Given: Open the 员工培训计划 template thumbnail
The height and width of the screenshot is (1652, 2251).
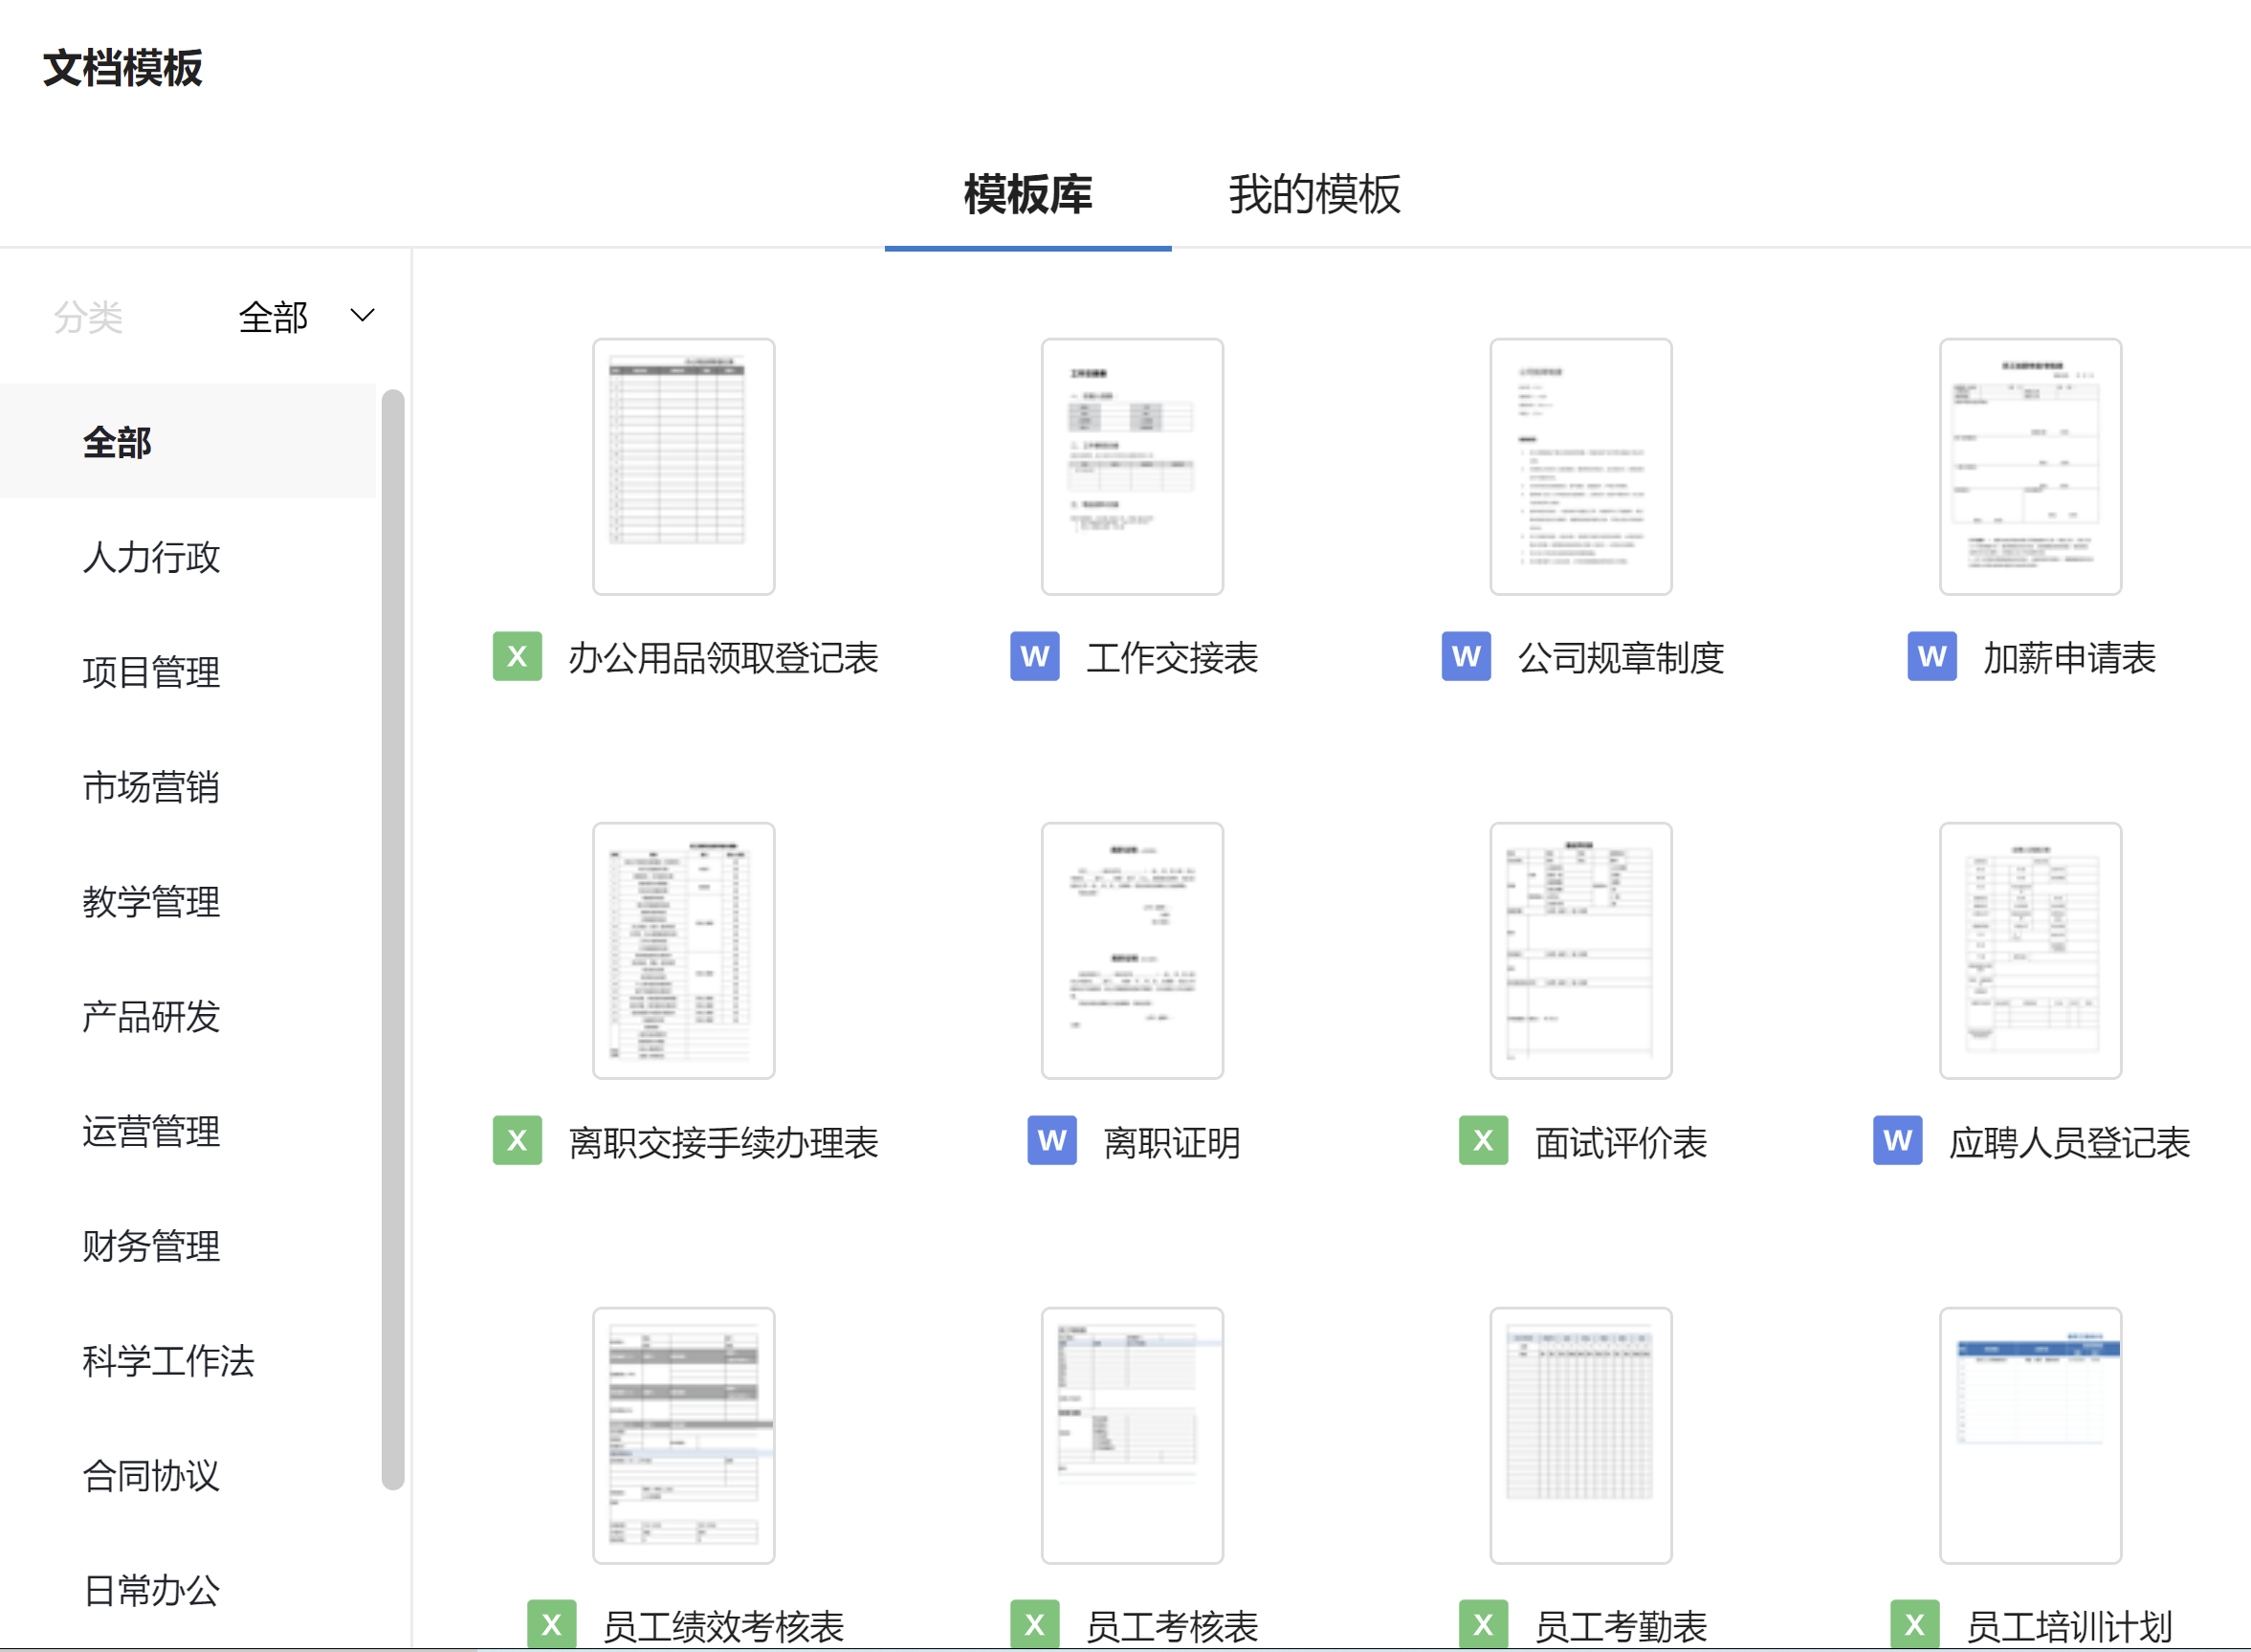Looking at the screenshot, I should coord(2030,1436).
